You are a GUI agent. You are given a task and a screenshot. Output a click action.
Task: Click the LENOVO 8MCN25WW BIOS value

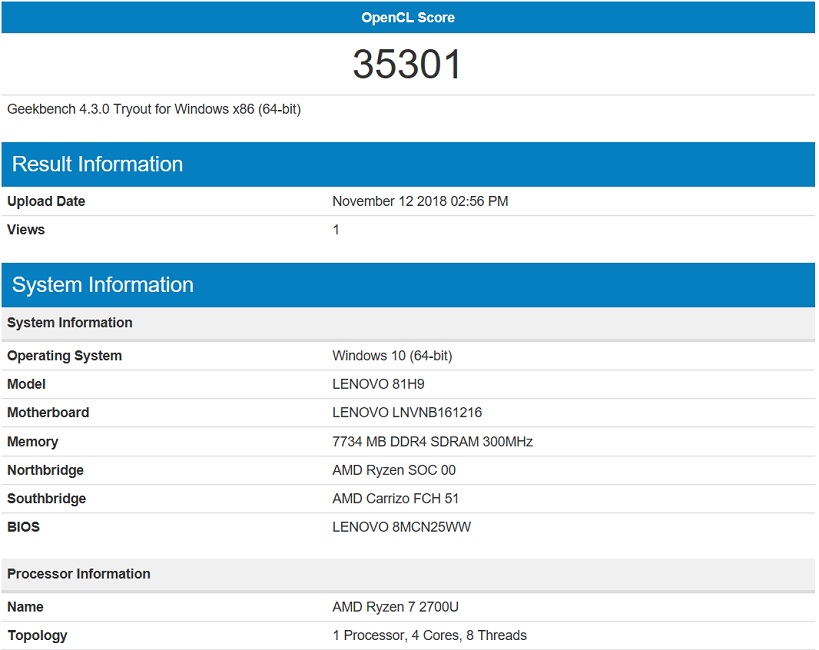click(x=401, y=527)
